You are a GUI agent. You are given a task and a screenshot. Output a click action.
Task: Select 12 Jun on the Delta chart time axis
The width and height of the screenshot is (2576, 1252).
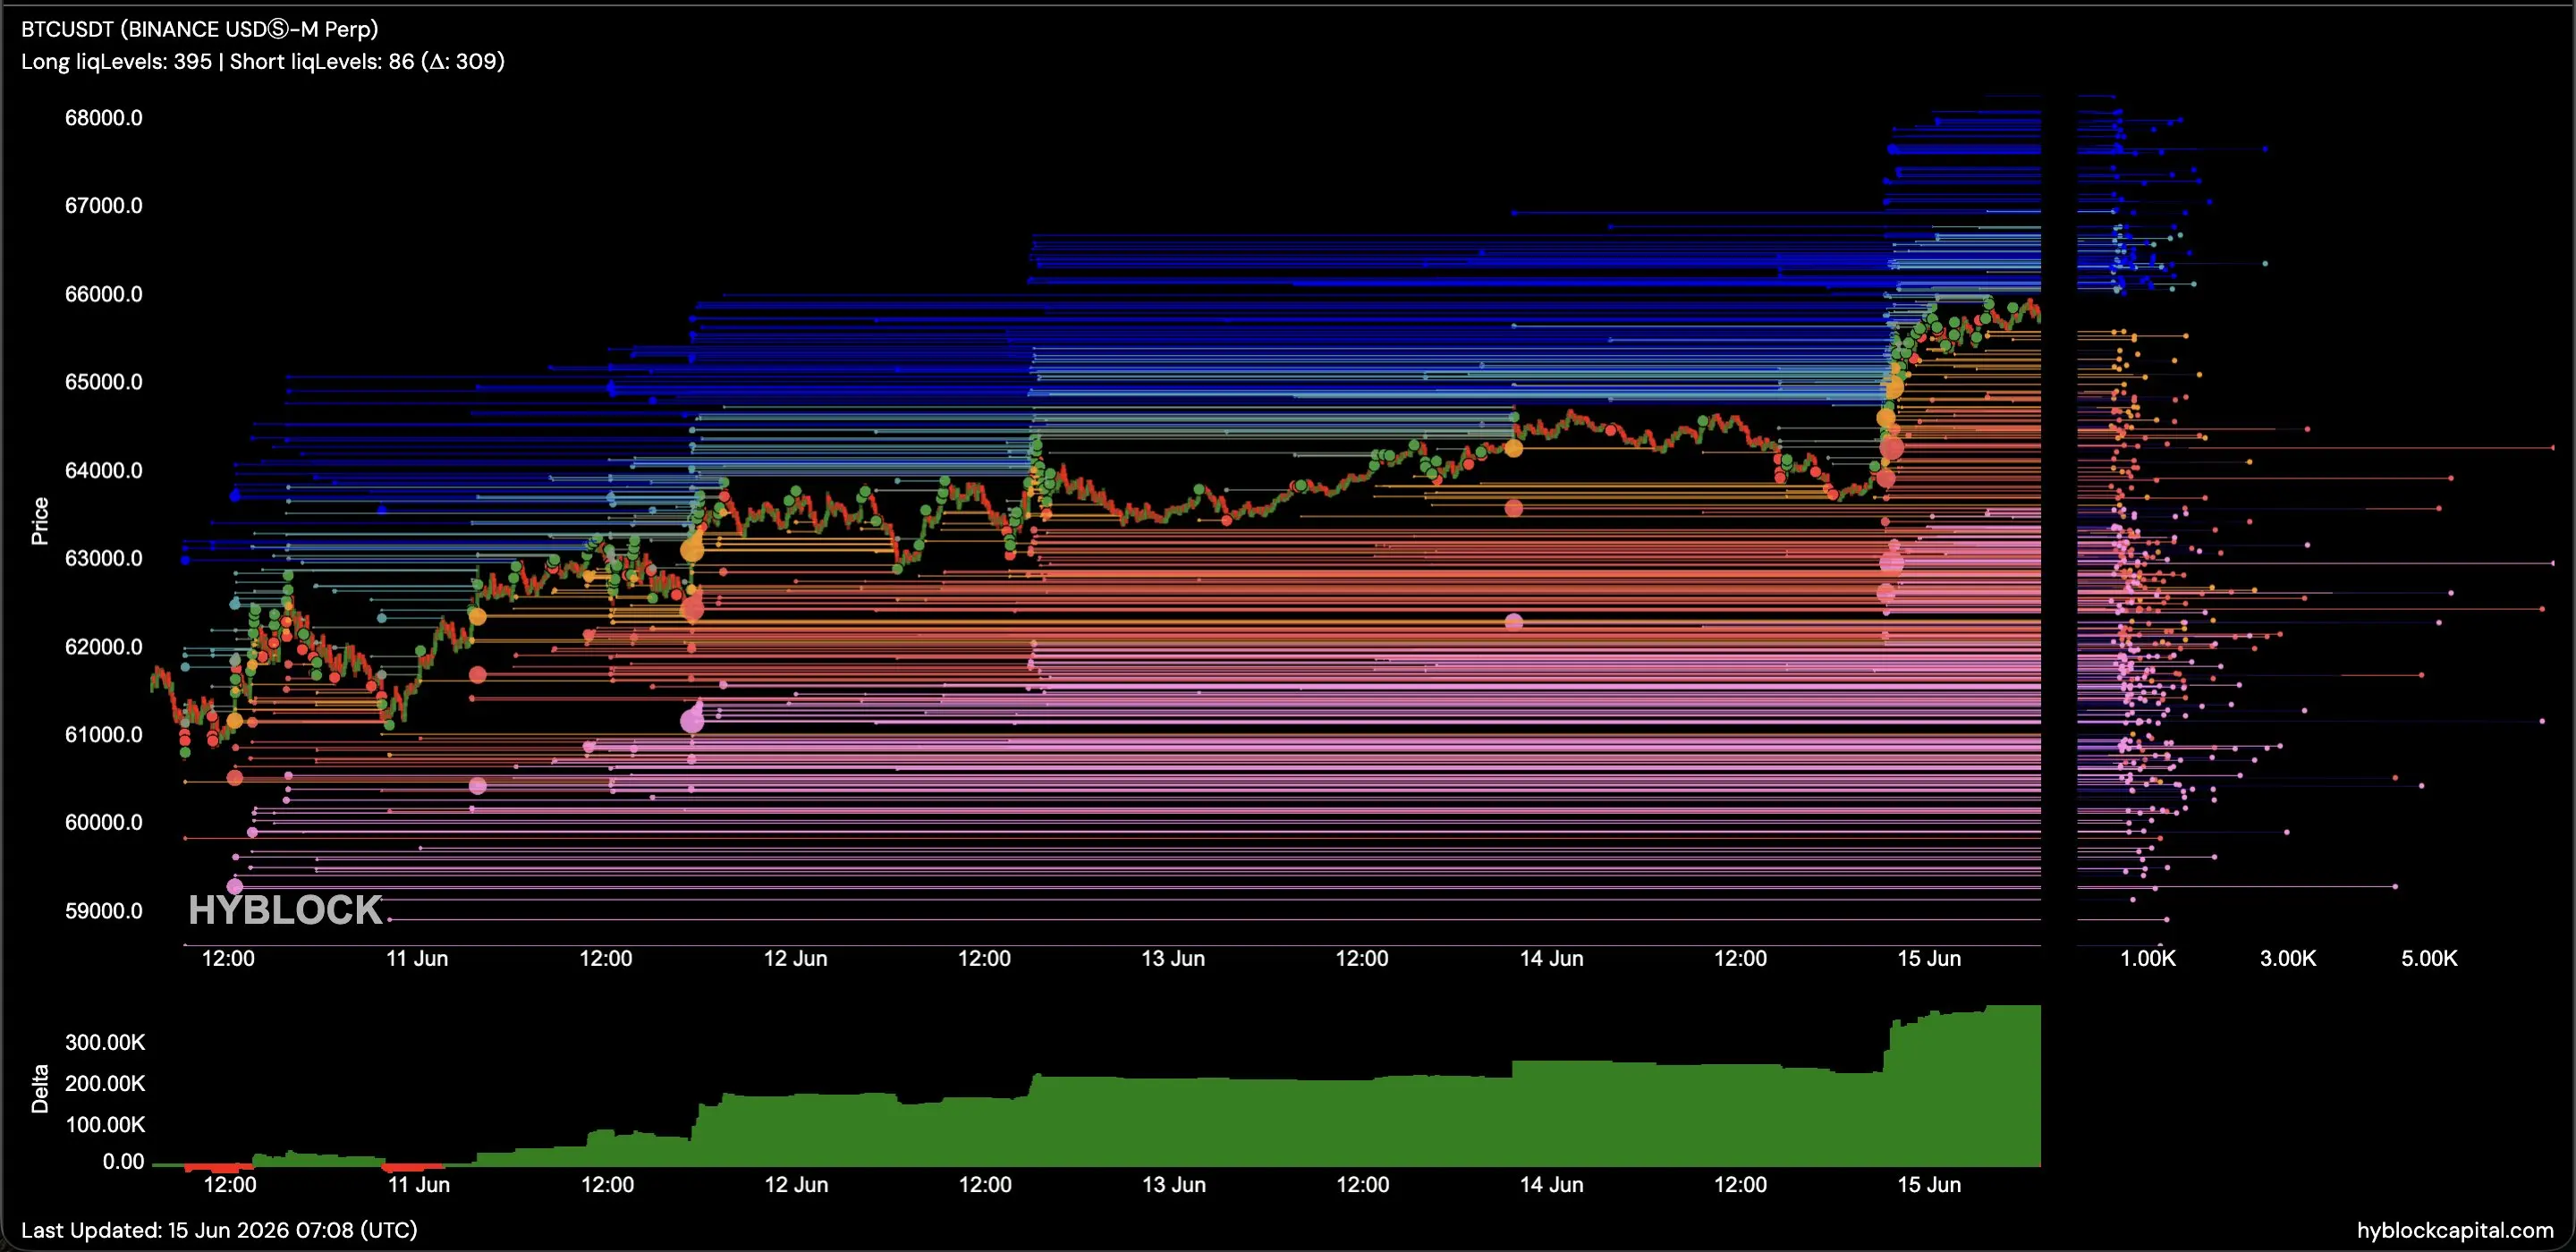tap(797, 1184)
